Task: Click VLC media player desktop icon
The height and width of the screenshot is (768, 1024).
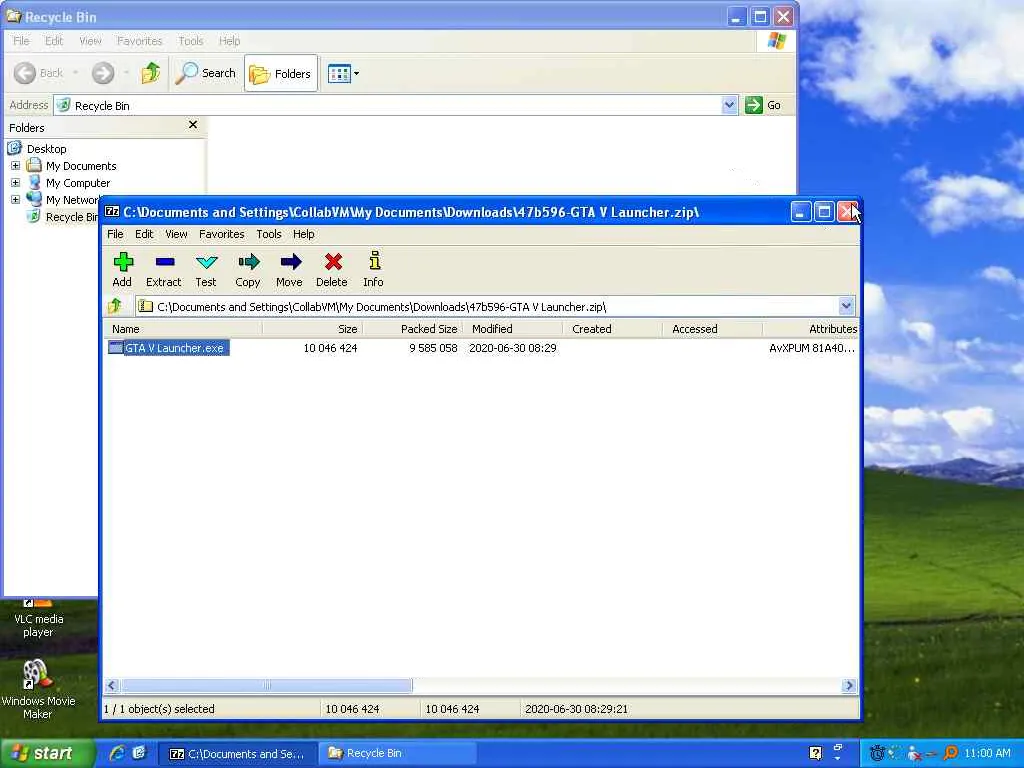Action: click(x=38, y=618)
